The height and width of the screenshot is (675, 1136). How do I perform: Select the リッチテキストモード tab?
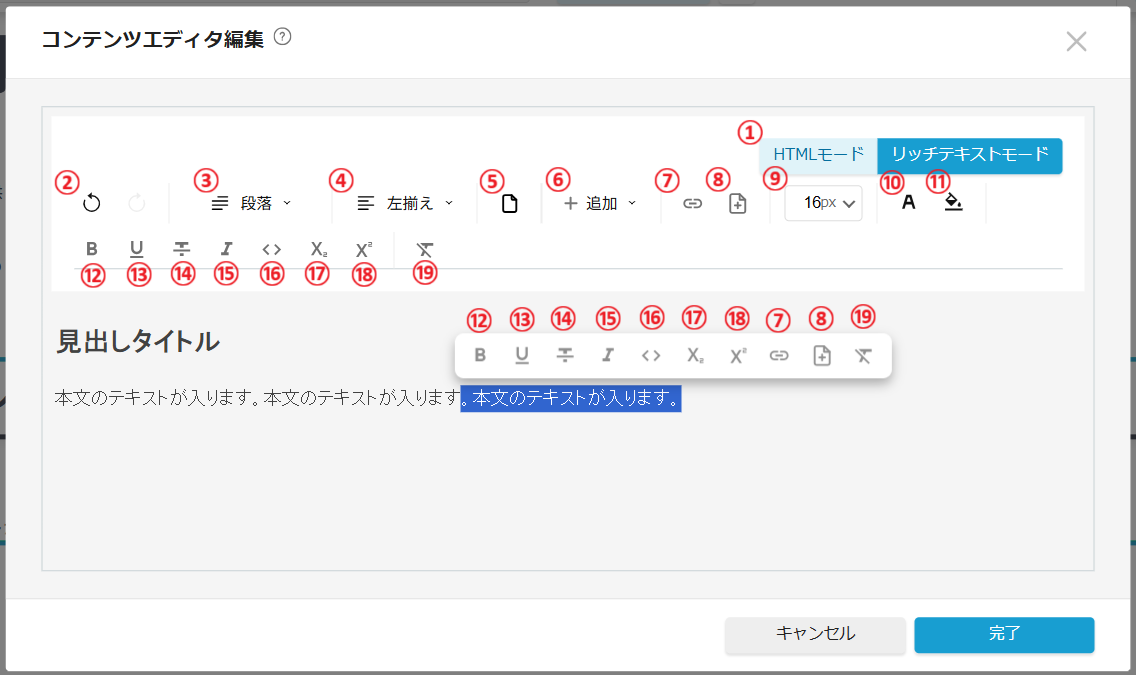tap(969, 155)
